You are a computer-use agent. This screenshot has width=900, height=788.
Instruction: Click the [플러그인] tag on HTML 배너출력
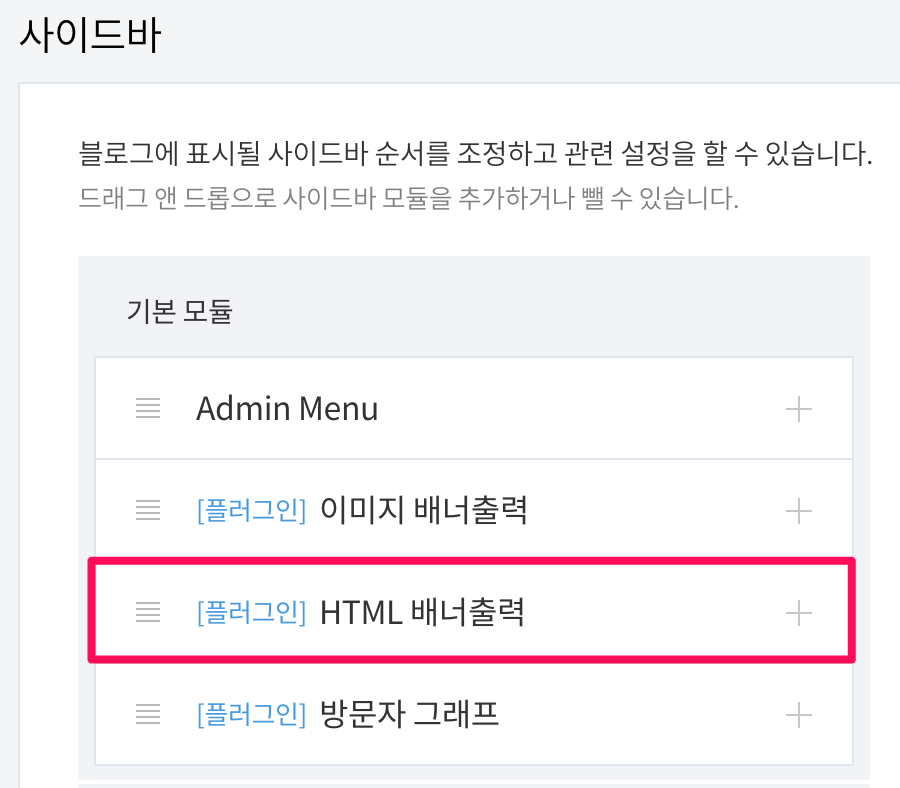point(251,612)
